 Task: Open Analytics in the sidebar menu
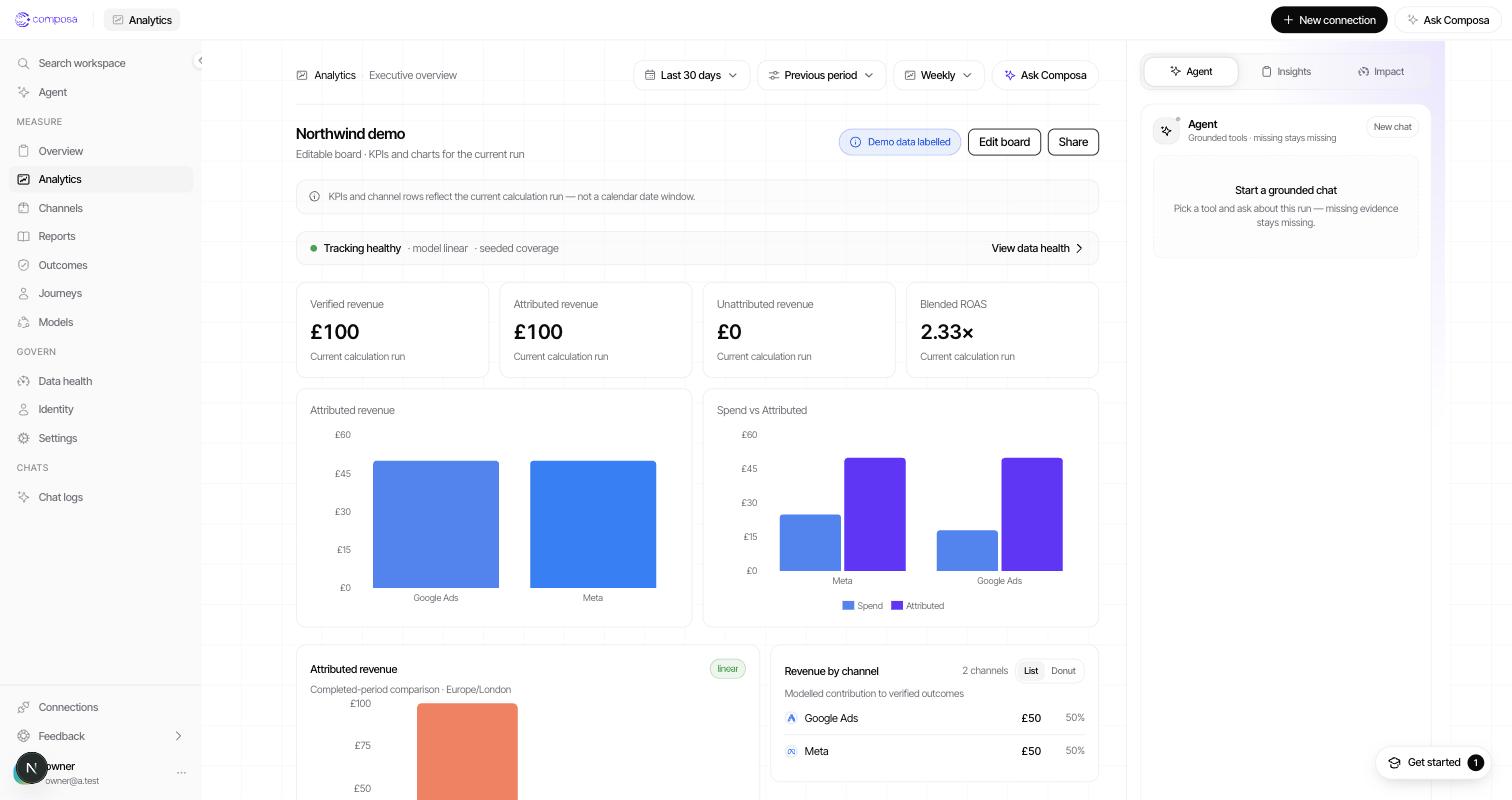pyautogui.click(x=101, y=179)
